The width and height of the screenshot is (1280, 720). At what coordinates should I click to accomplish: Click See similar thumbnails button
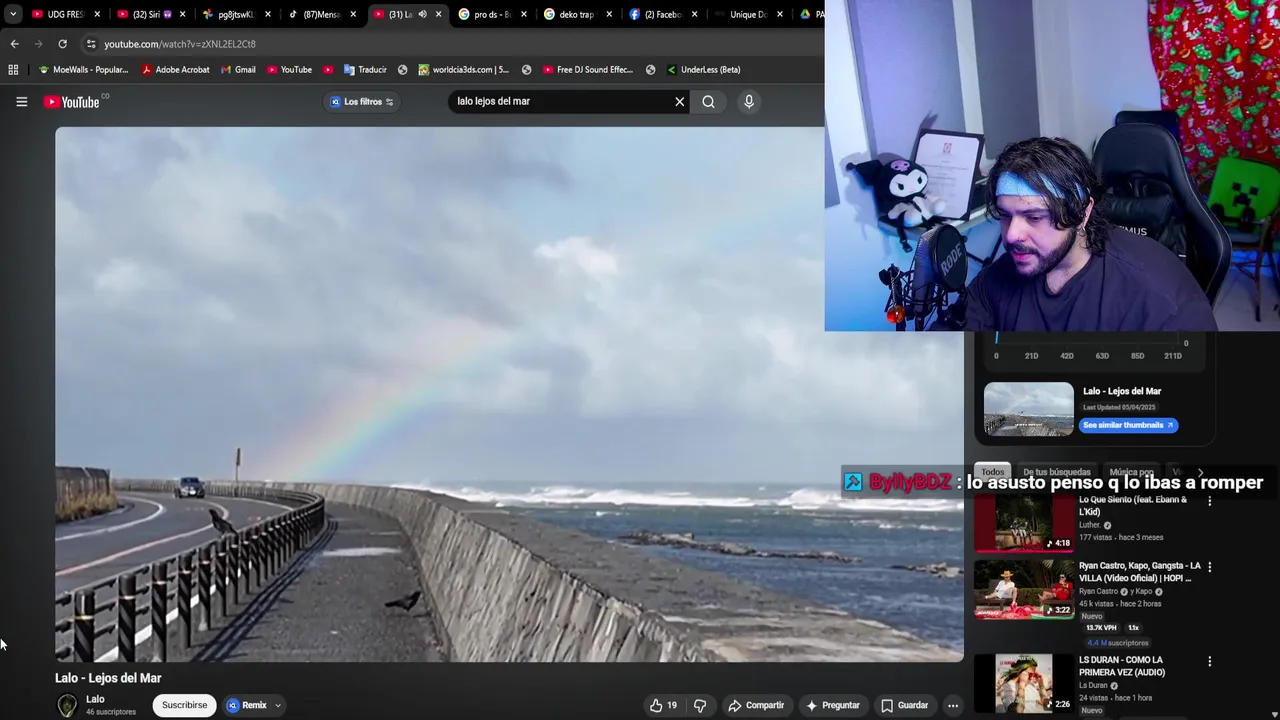point(1128,425)
